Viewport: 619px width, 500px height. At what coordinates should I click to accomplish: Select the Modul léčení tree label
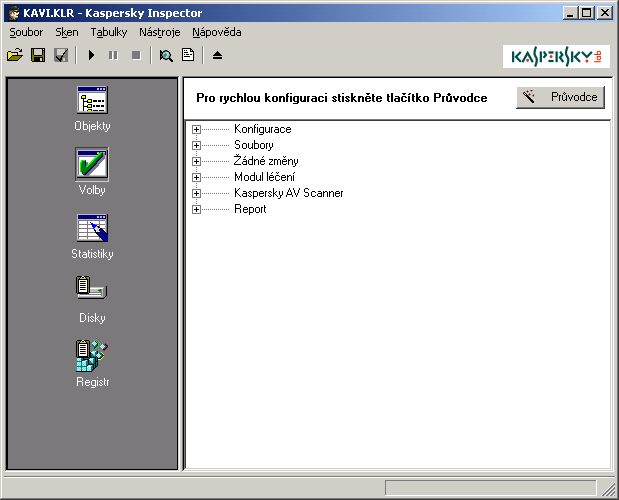click(x=264, y=177)
